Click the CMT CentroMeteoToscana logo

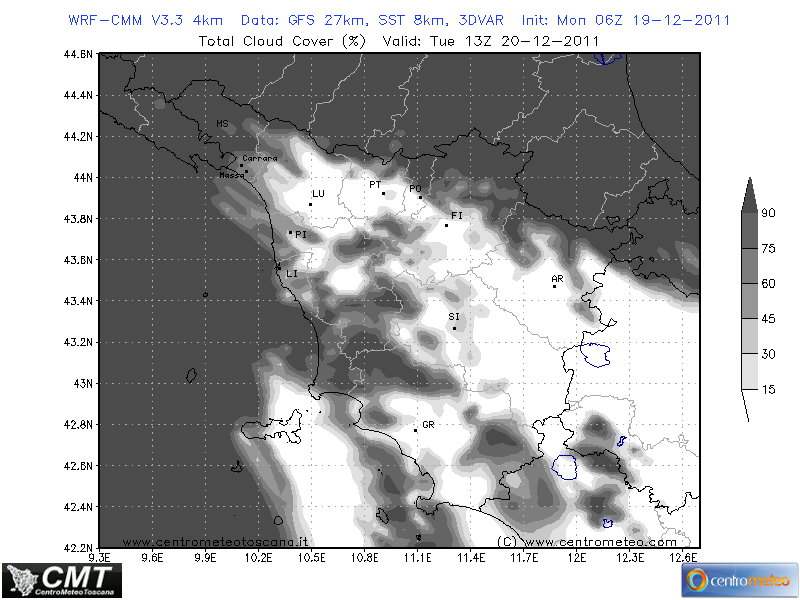[x=62, y=580]
